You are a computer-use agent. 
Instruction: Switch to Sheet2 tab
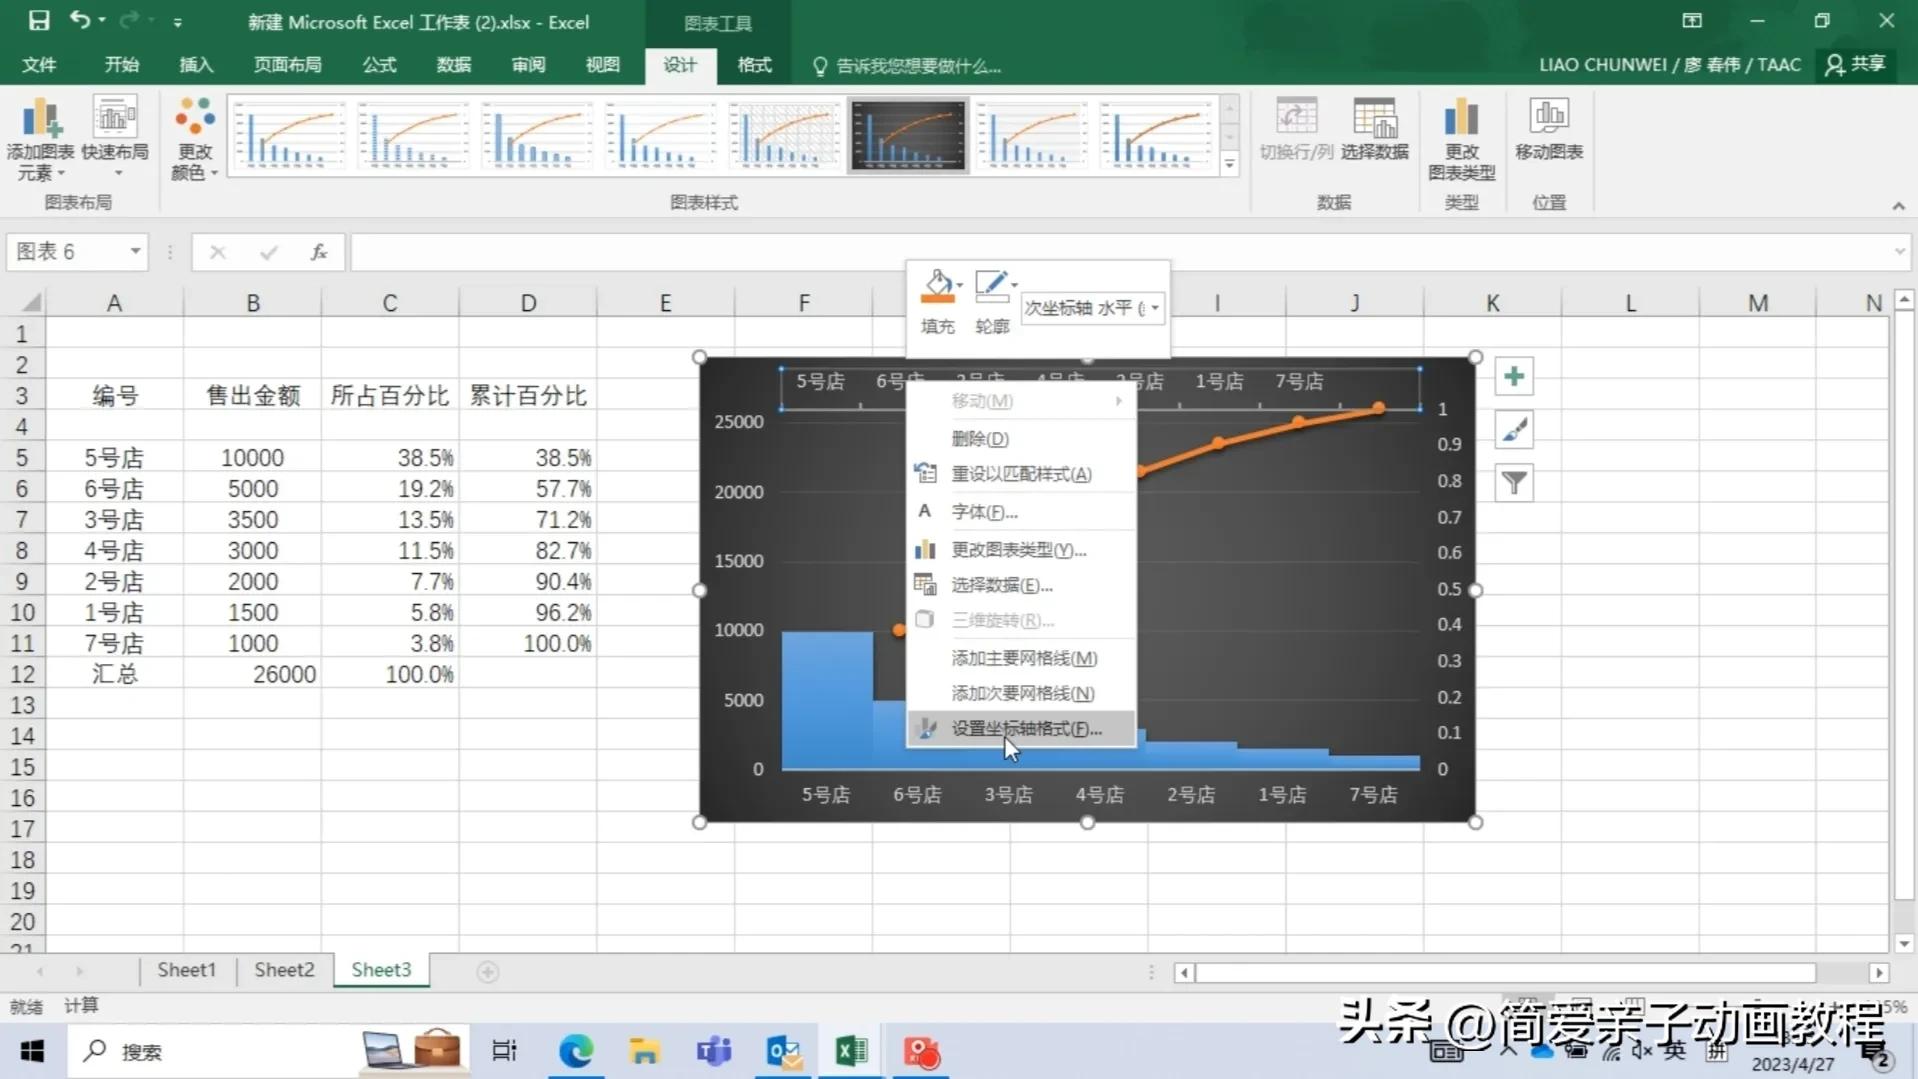[x=284, y=970]
